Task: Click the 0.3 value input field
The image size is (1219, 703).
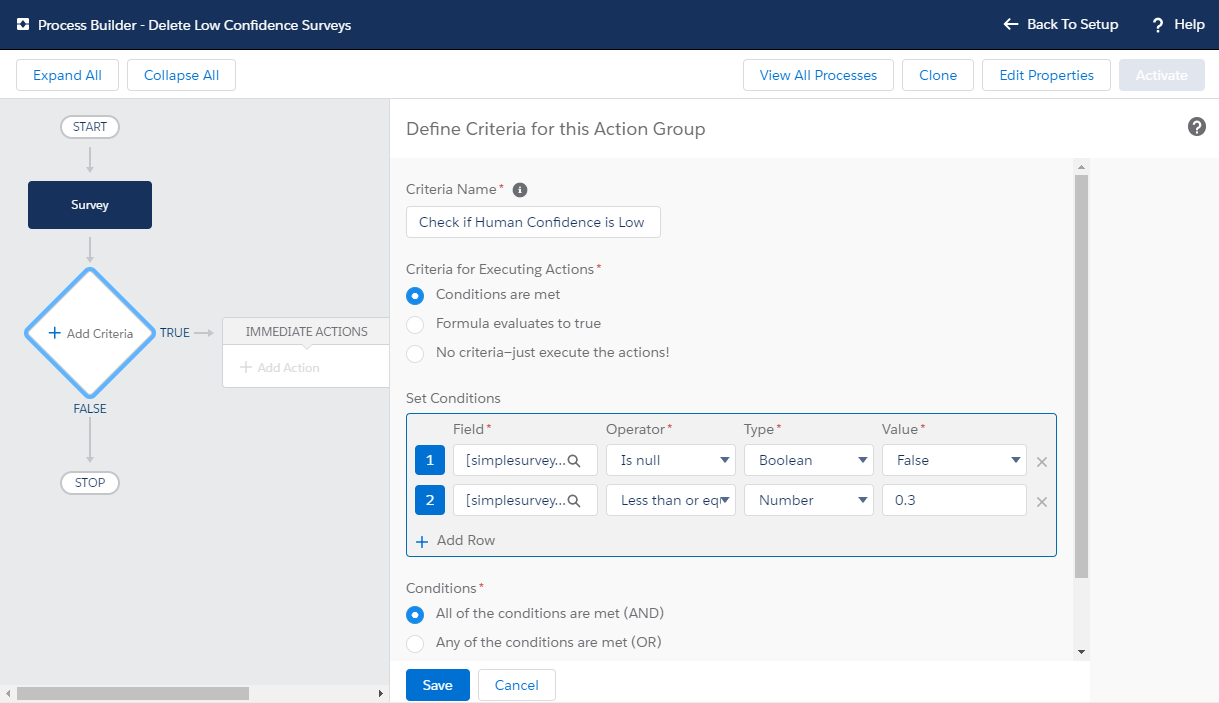Action: (x=954, y=500)
